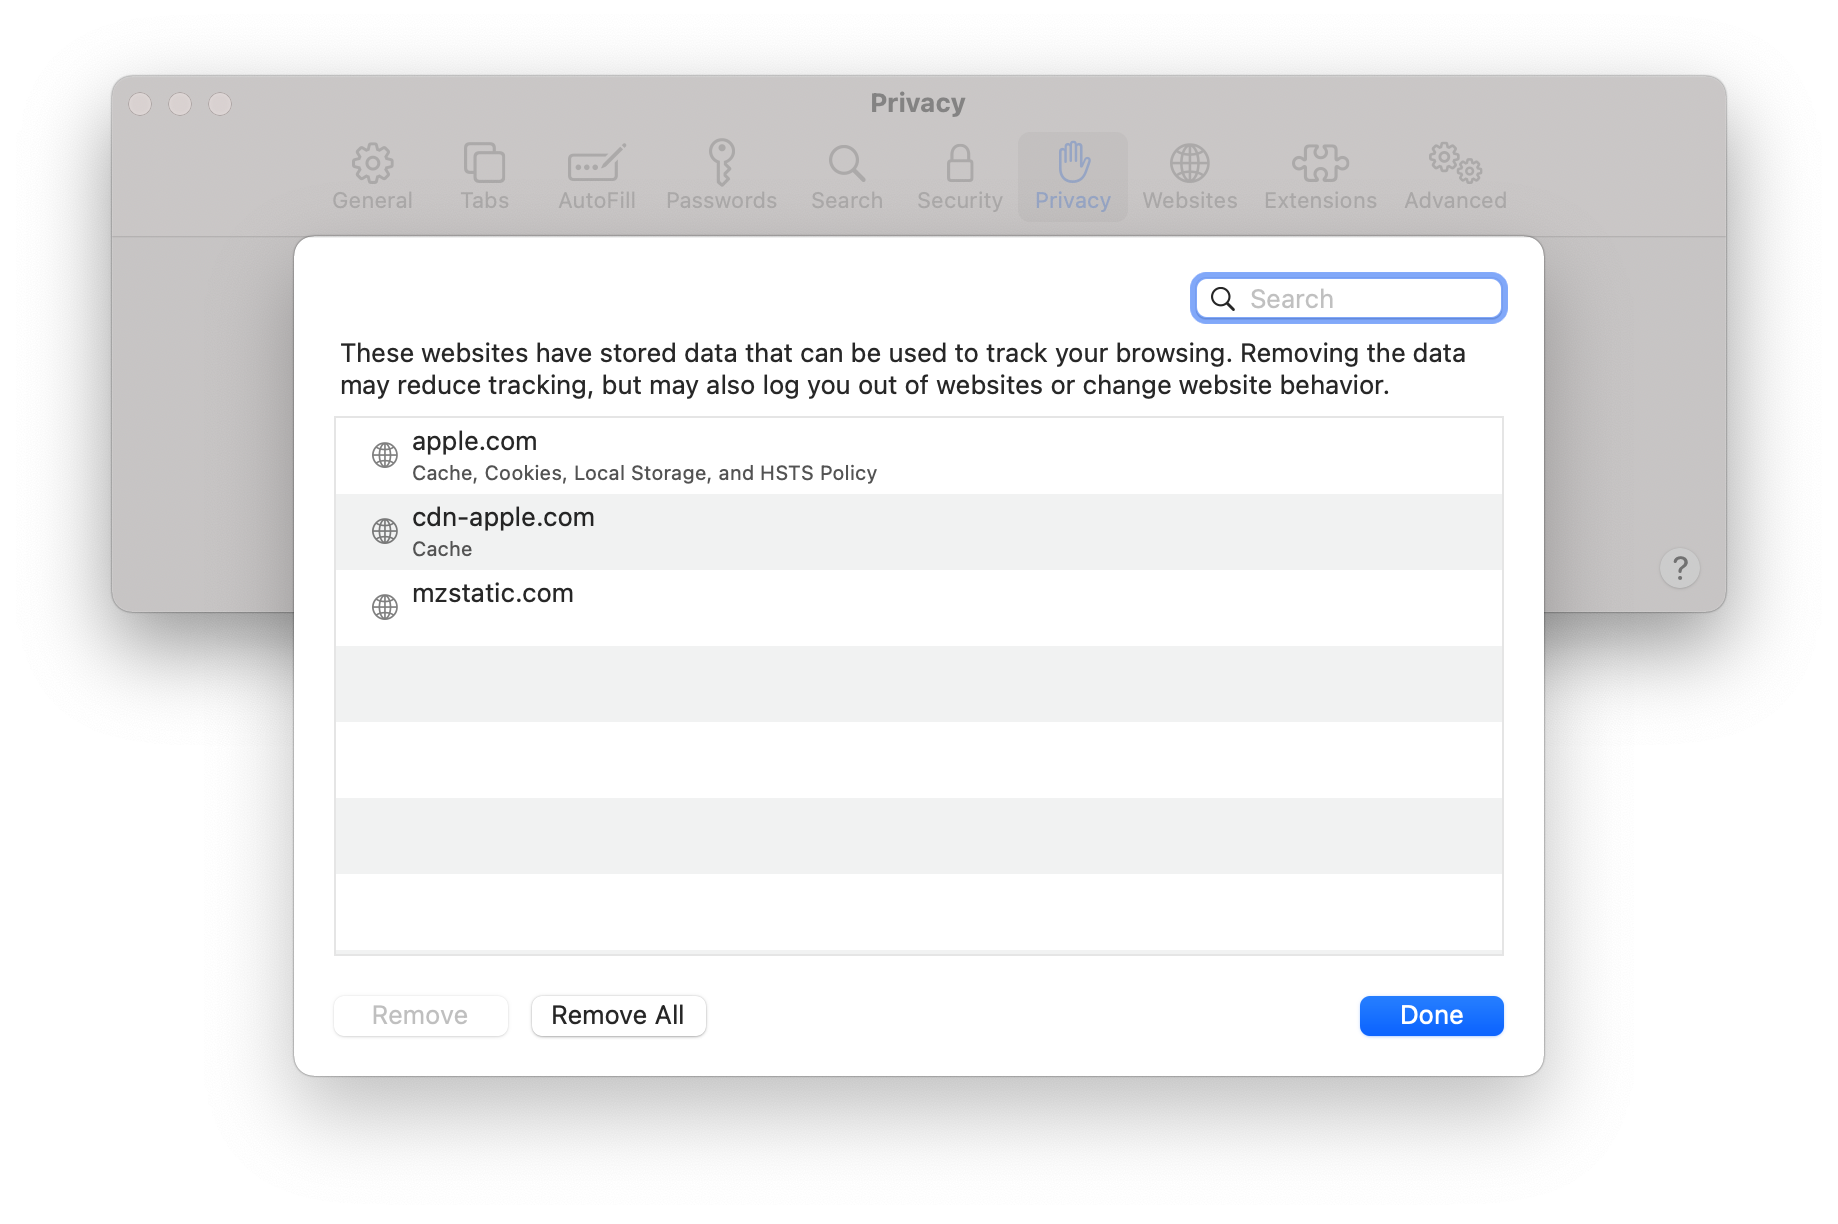Screen dimensions: 1838x1224
Task: Open the Passwords preferences pane
Action: (x=721, y=176)
